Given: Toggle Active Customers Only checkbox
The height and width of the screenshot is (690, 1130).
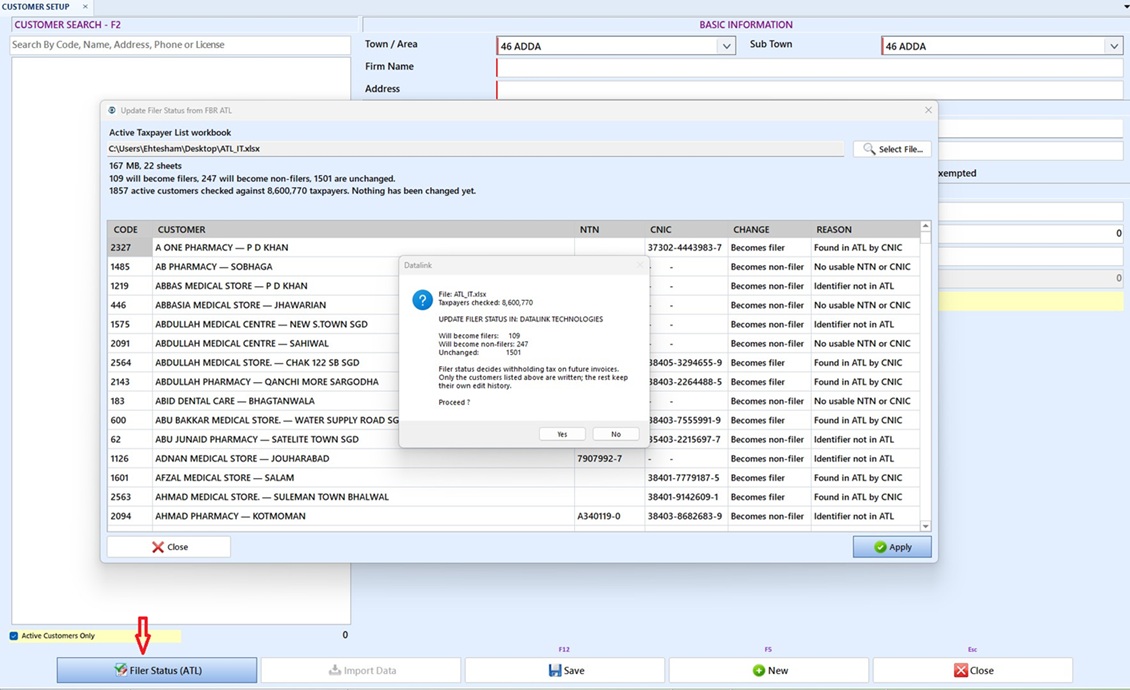Looking at the screenshot, I should 14,636.
